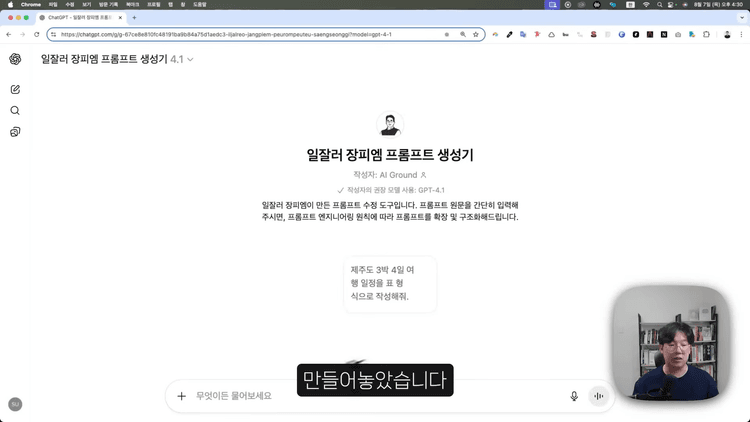Activate microphone dictation in the message box
The height and width of the screenshot is (422, 750).
[574, 396]
